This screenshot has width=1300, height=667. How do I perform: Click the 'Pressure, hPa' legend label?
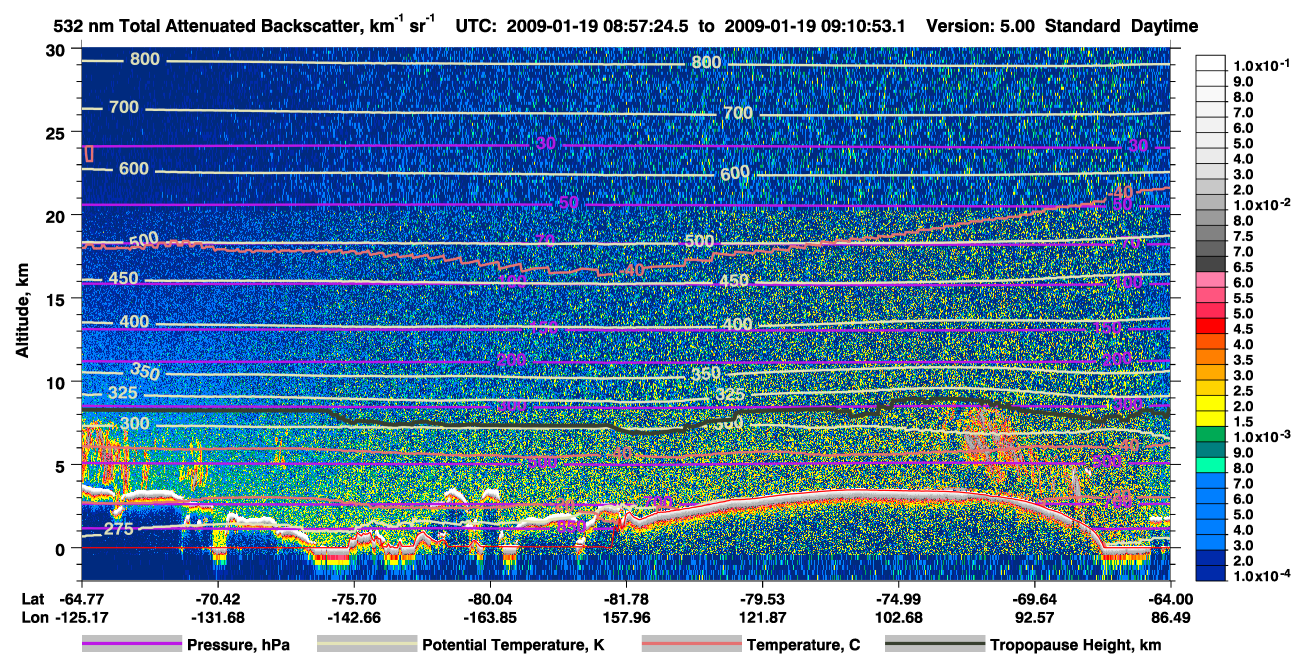coord(240,645)
